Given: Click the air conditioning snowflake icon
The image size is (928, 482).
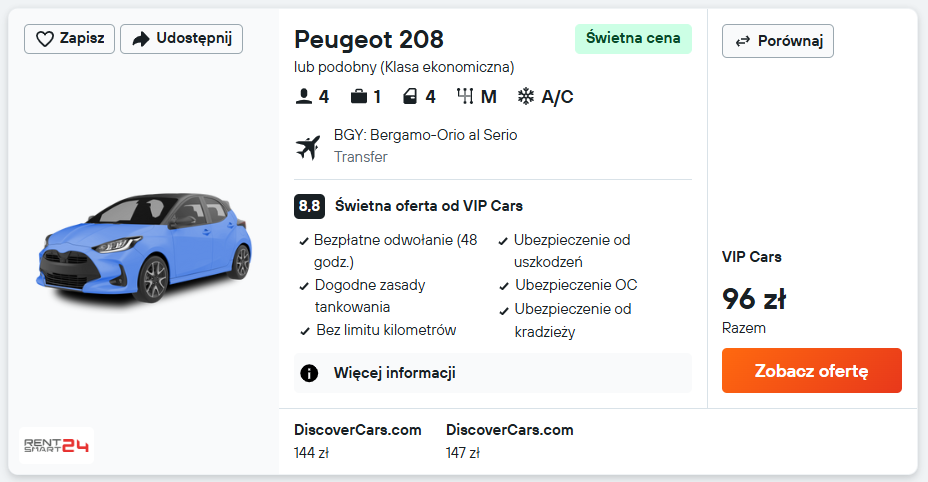Looking at the screenshot, I should [526, 97].
